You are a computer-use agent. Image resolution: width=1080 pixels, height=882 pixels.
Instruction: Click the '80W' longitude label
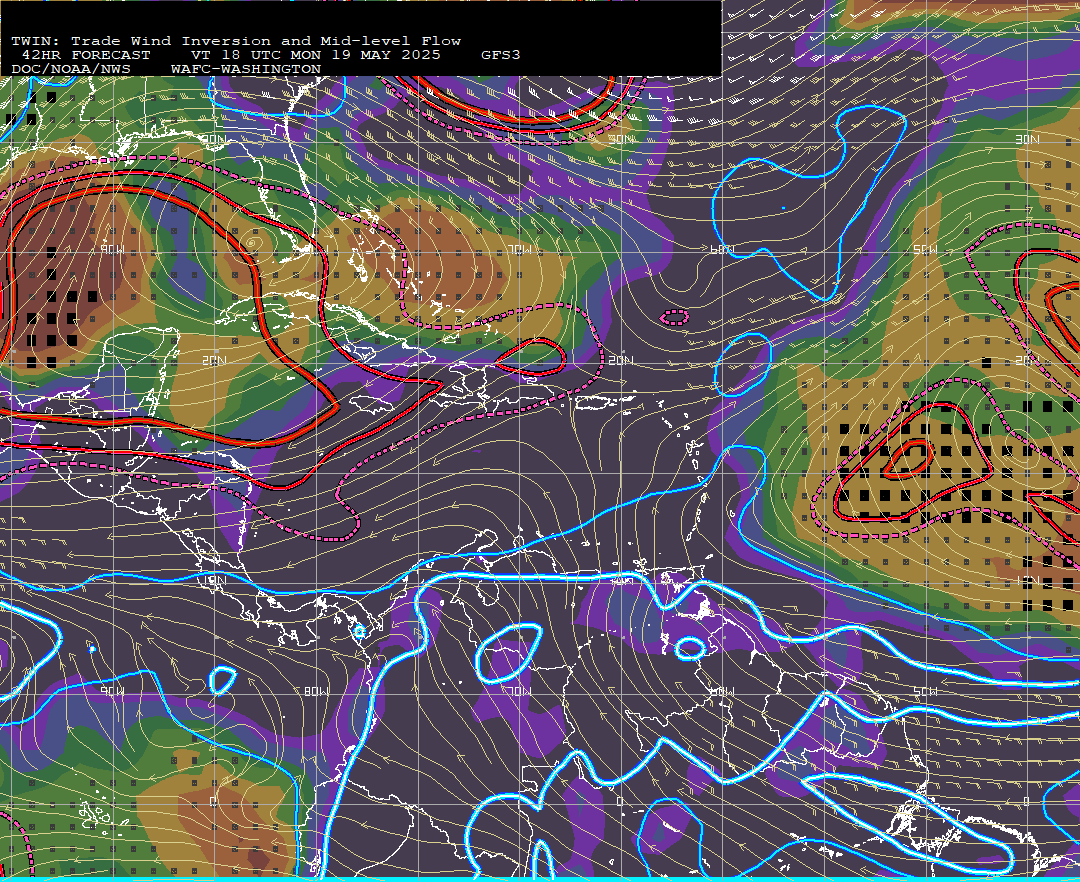[316, 691]
